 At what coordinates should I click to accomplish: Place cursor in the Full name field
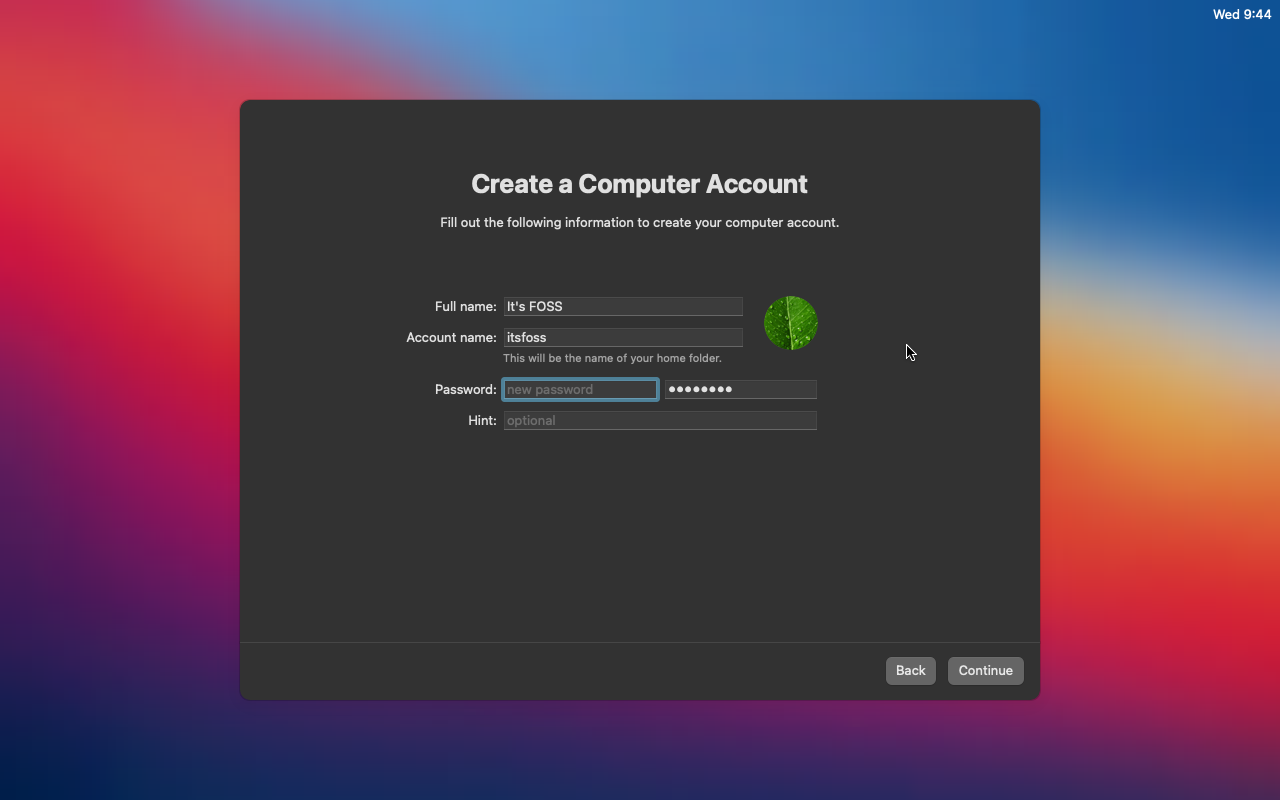click(622, 306)
